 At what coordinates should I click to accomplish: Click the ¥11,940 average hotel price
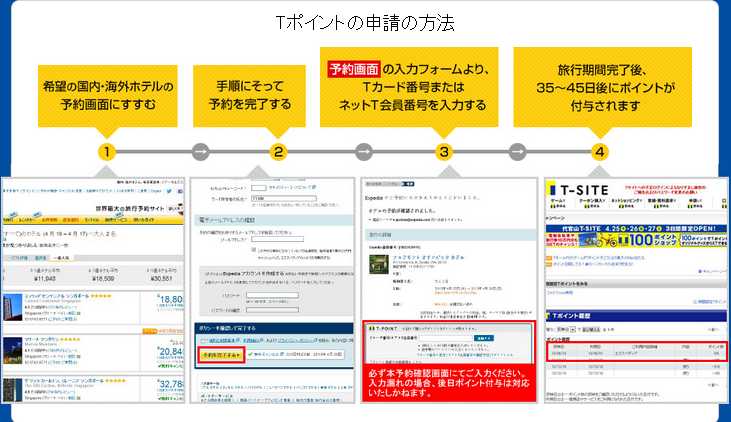pyautogui.click(x=45, y=279)
